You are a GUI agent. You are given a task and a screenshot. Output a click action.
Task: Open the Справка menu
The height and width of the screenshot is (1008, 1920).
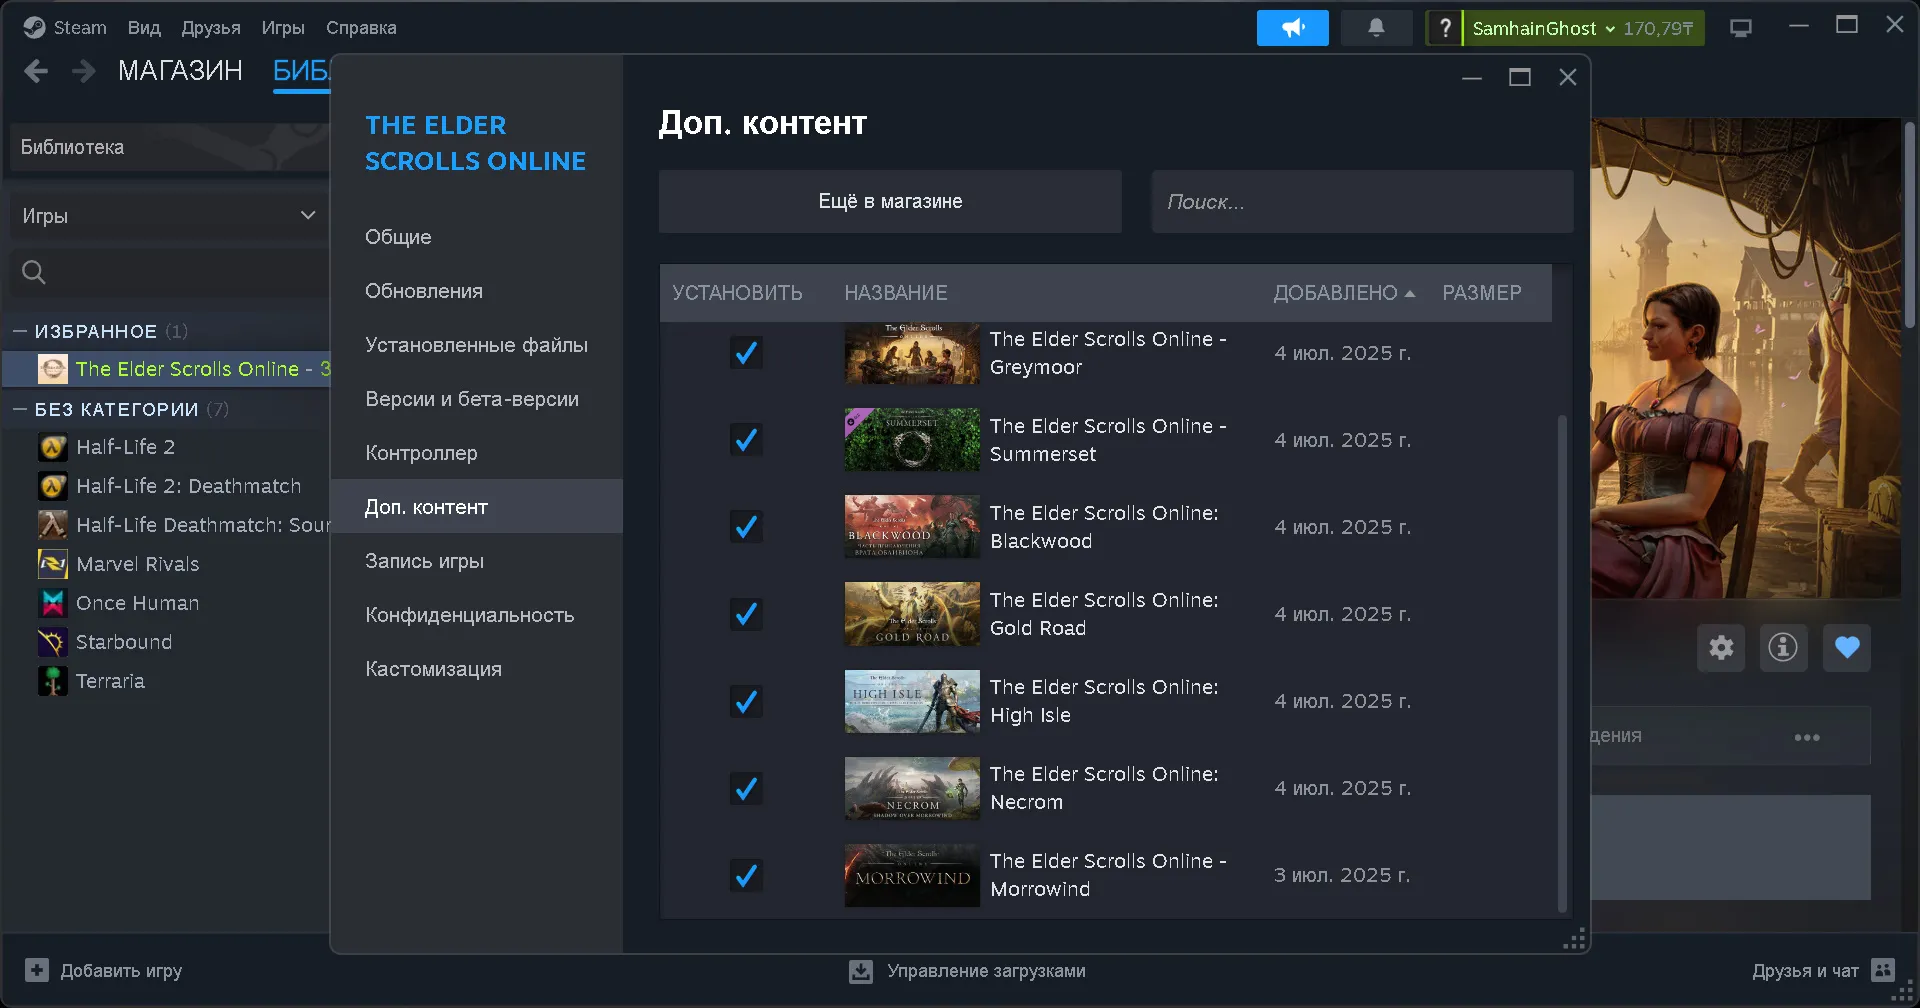(361, 28)
